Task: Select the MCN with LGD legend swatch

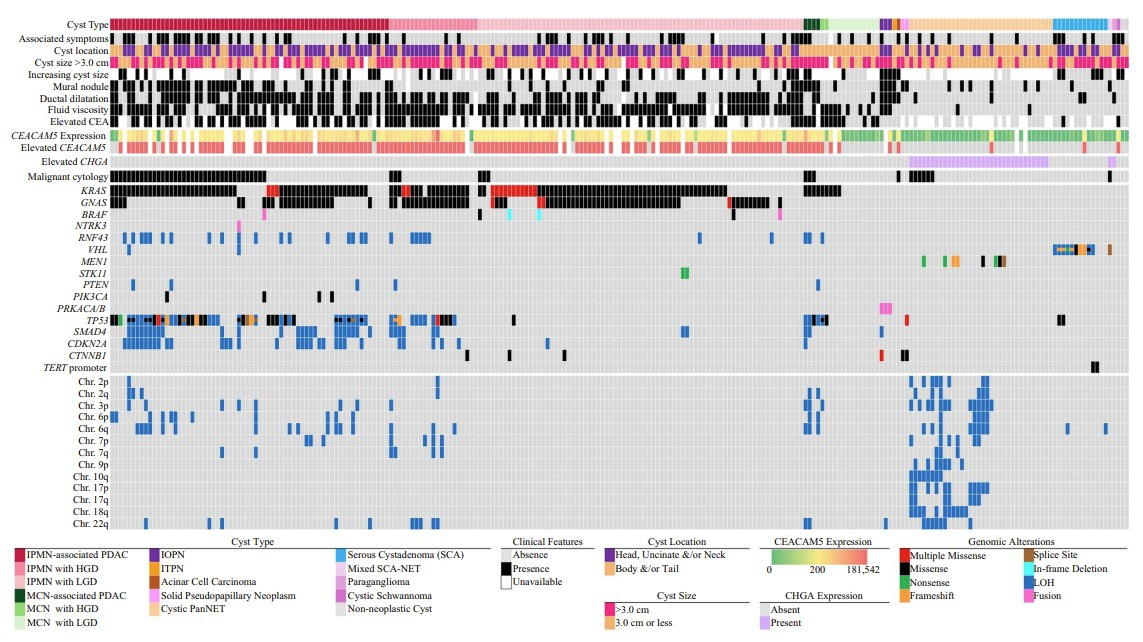Action: tap(20, 623)
